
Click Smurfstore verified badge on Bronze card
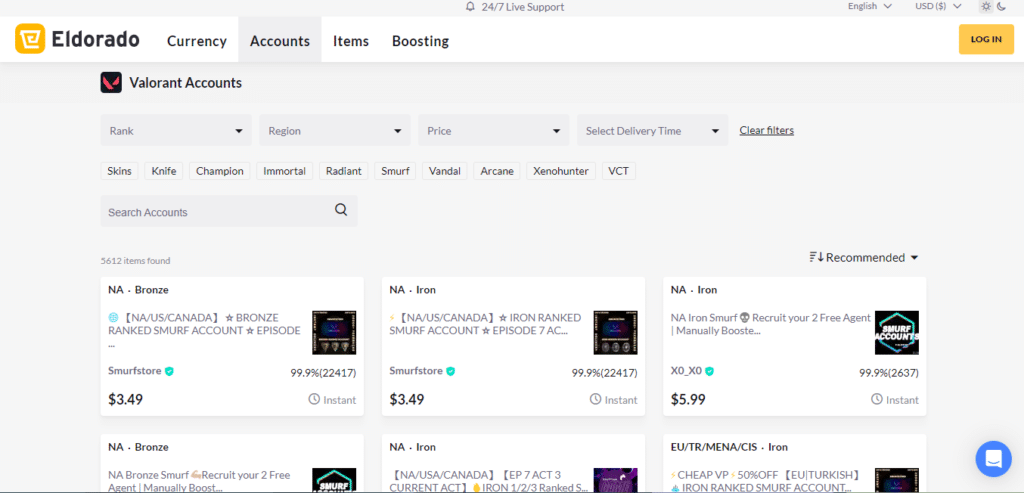pos(169,371)
